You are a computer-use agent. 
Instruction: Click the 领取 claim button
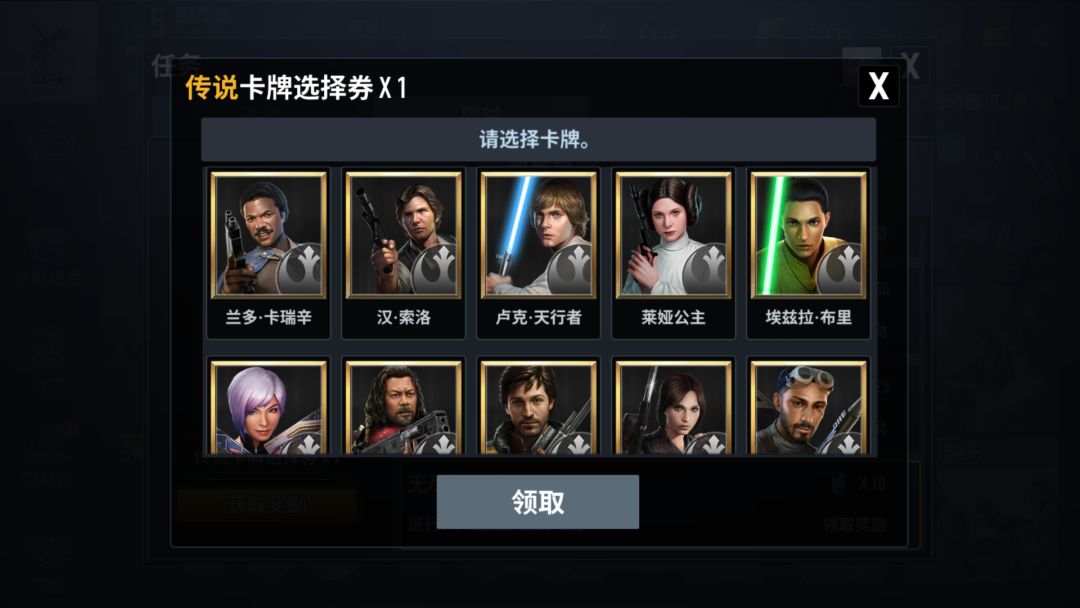click(x=538, y=502)
